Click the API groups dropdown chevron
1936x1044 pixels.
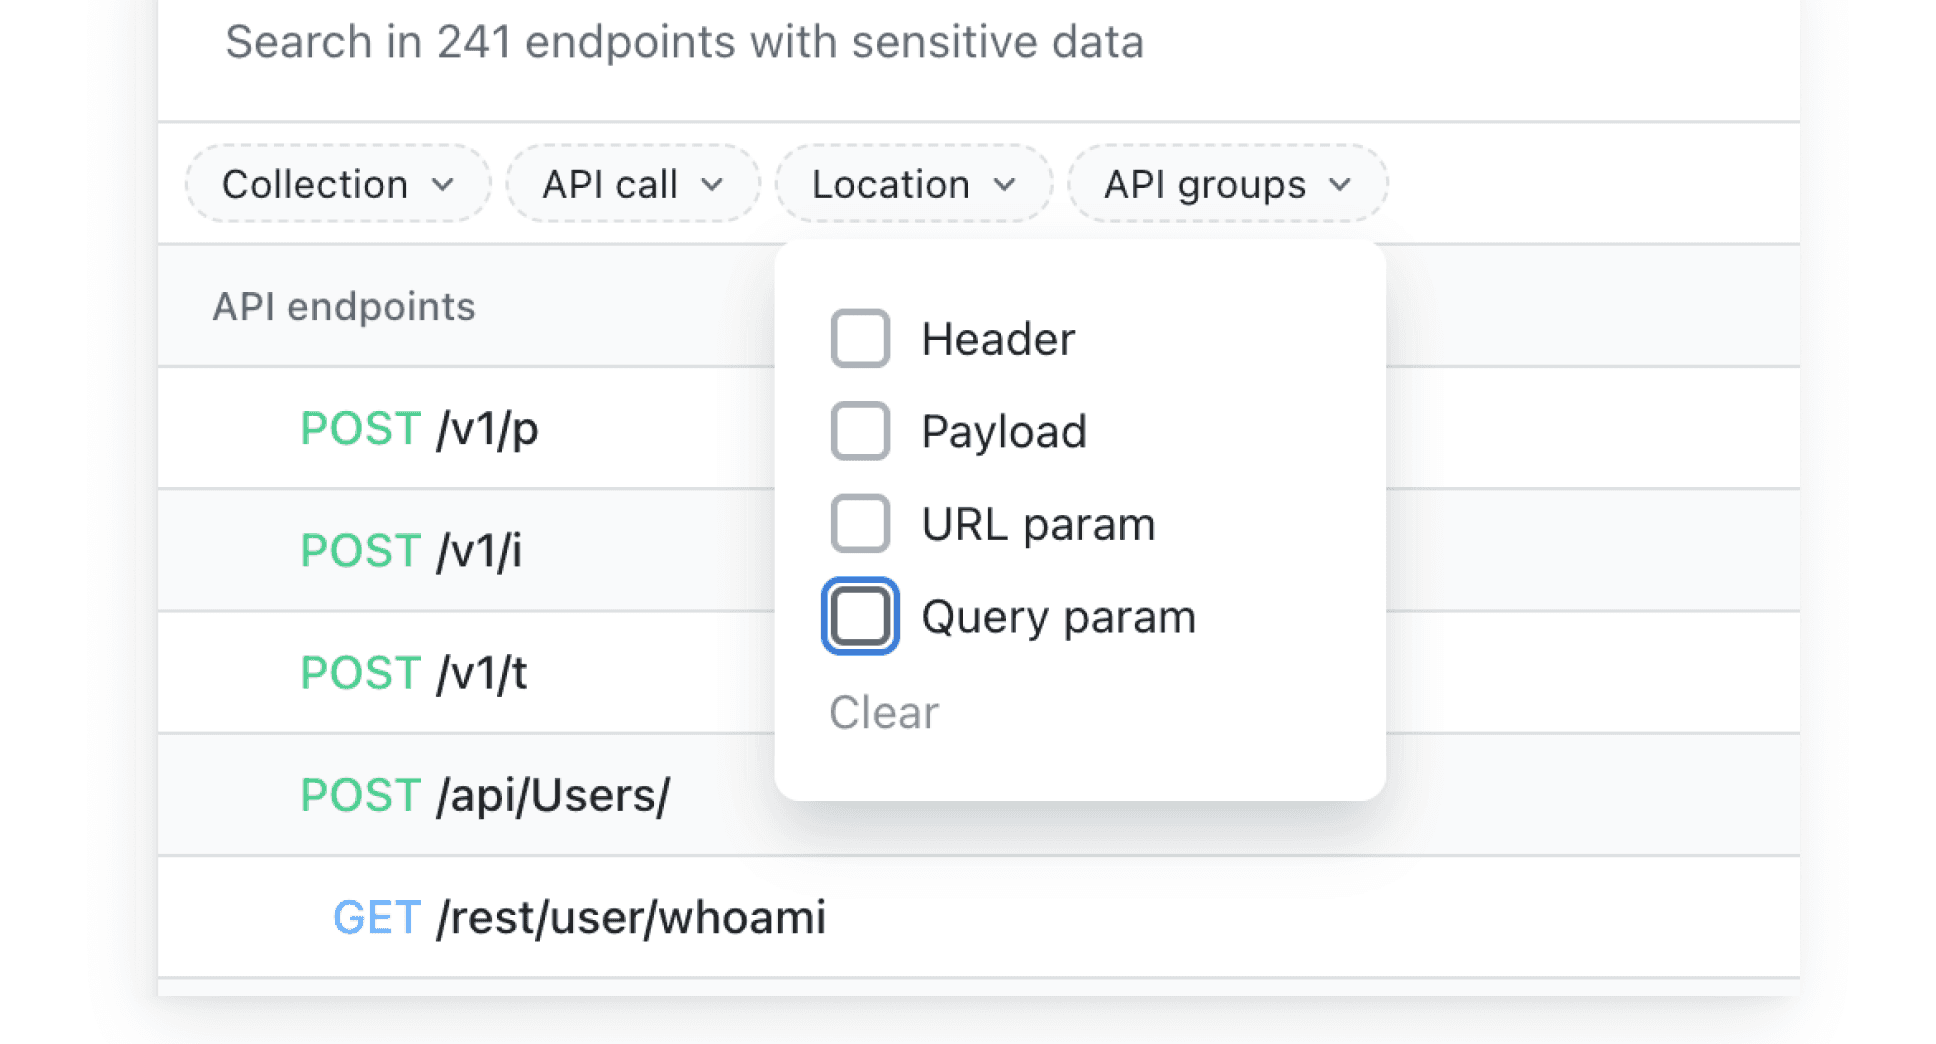point(1341,184)
